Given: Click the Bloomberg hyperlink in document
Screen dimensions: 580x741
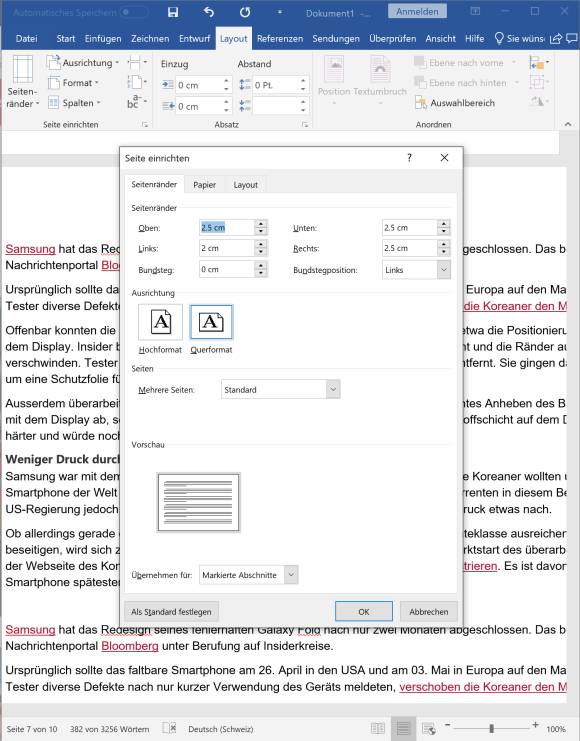Looking at the screenshot, I should 130,646.
